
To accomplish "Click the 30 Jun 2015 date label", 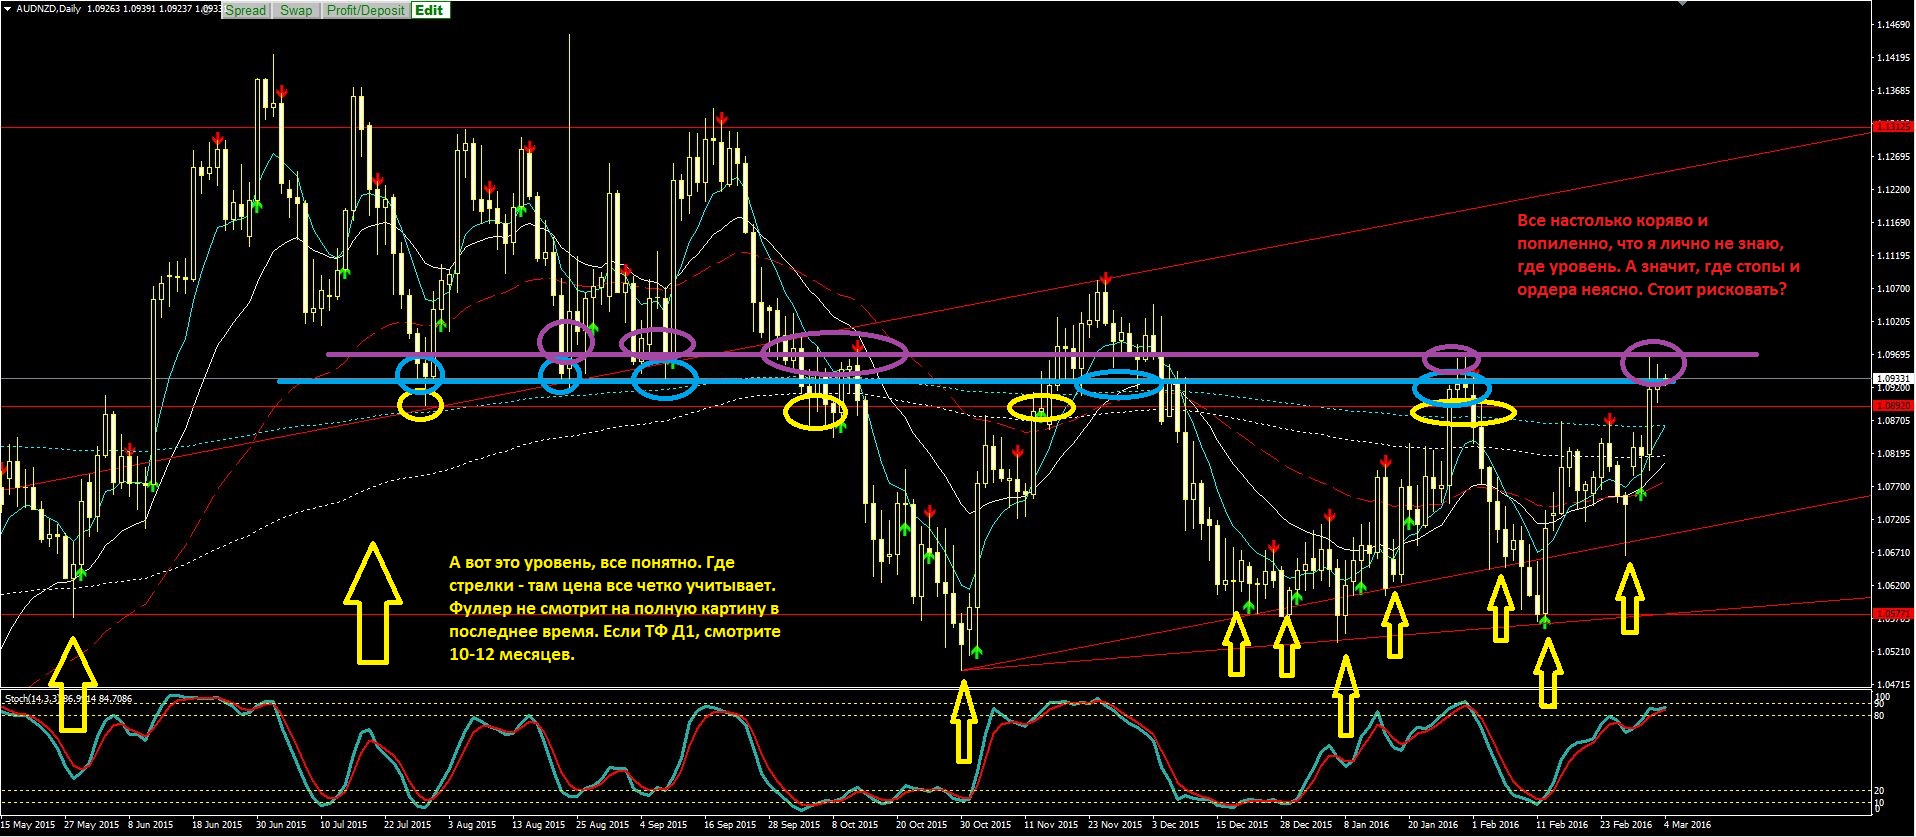I will [281, 825].
